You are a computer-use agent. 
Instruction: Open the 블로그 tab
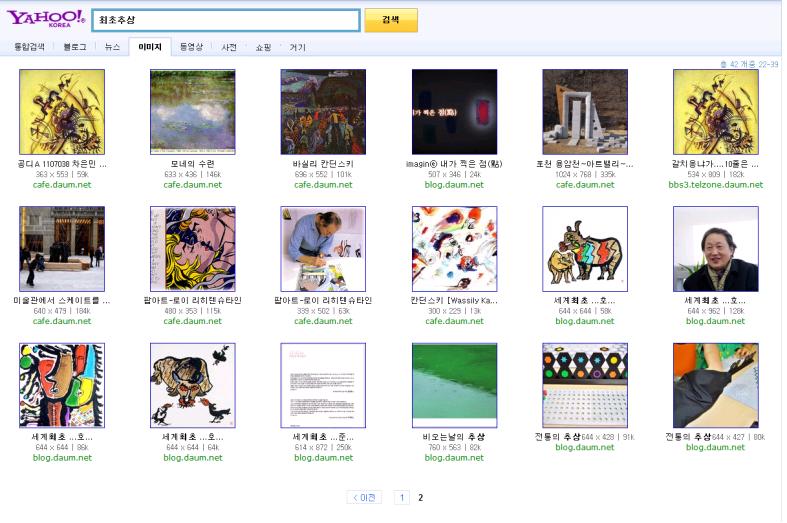[x=75, y=47]
